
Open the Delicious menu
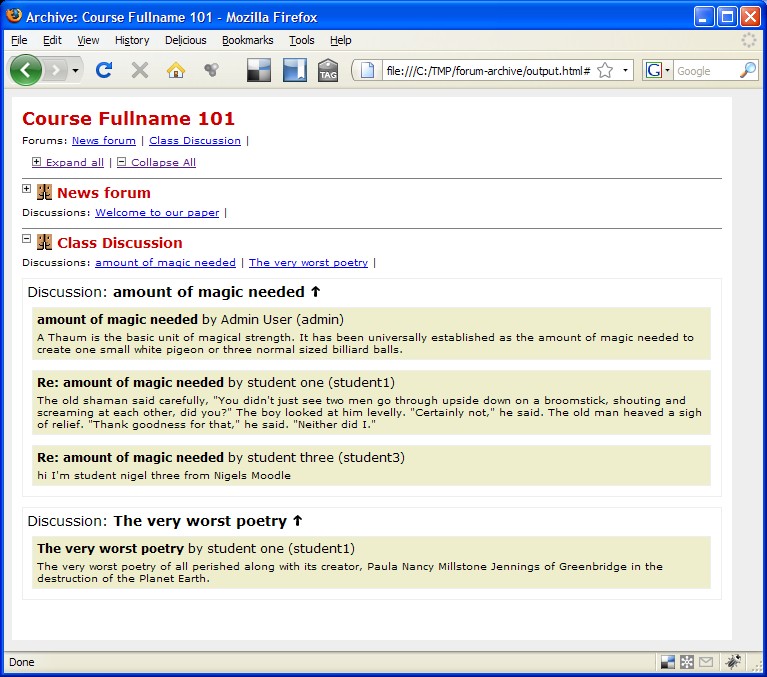(x=185, y=40)
